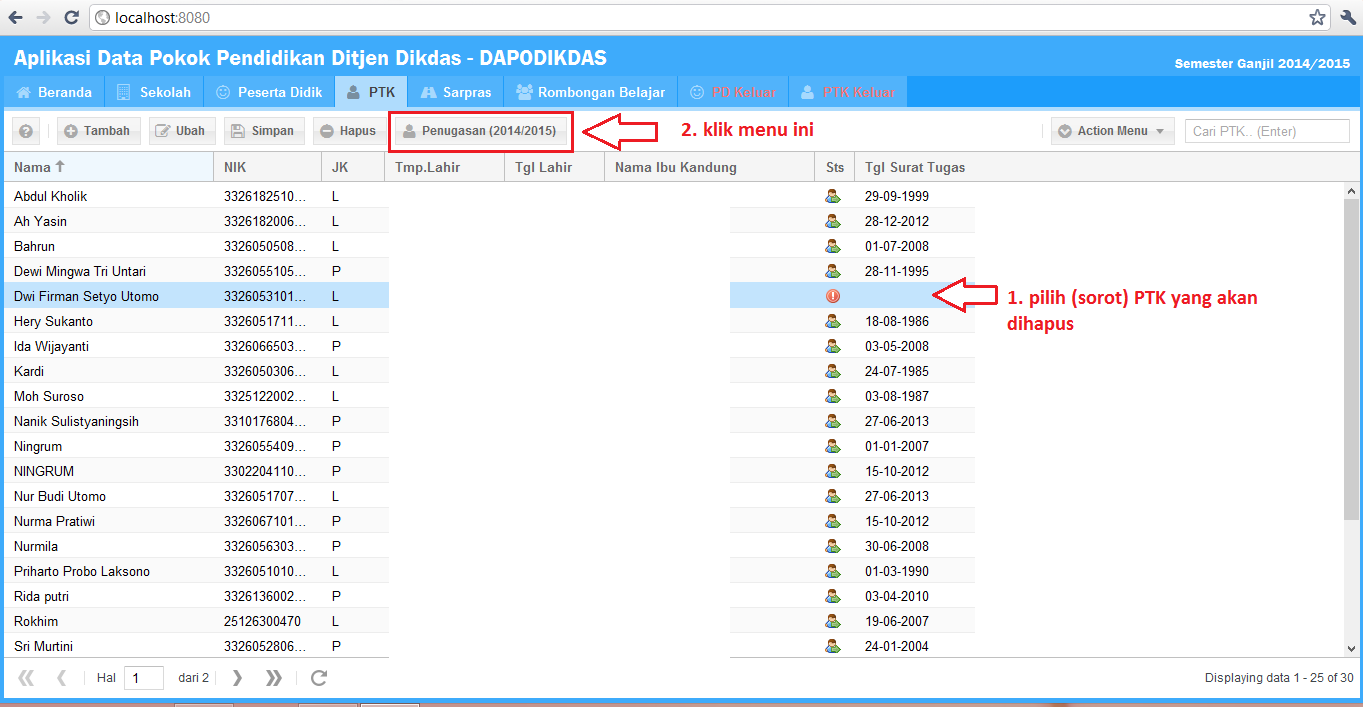1363x707 pixels.
Task: Click the red warning status icon on Dwi Firman's row
Action: [x=834, y=295]
